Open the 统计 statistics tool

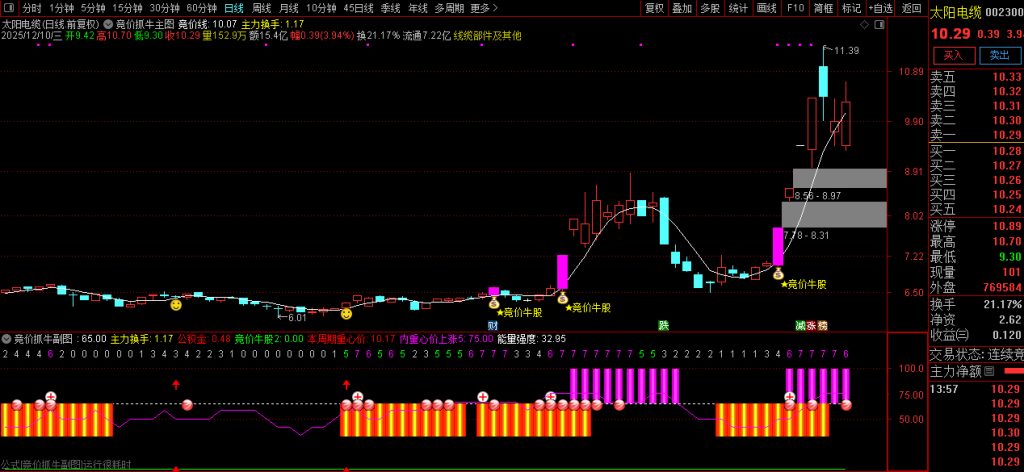(x=738, y=8)
